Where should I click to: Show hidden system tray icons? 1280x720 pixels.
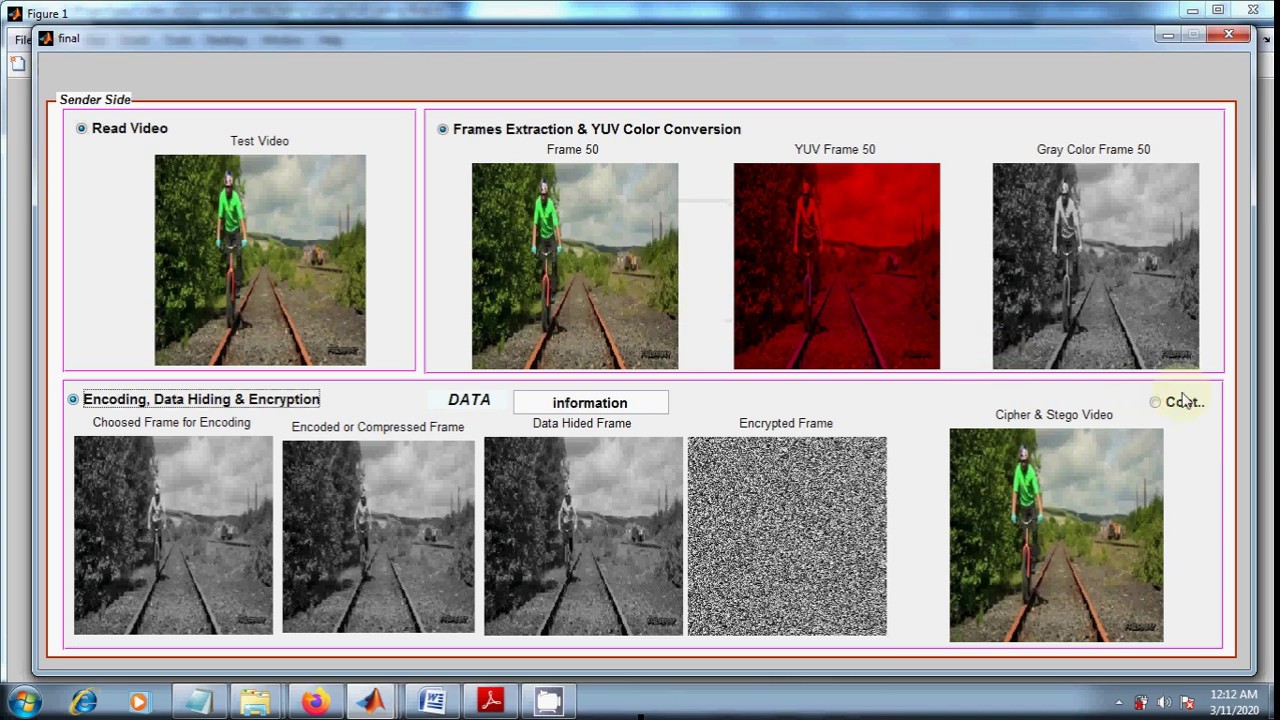pyautogui.click(x=1119, y=703)
